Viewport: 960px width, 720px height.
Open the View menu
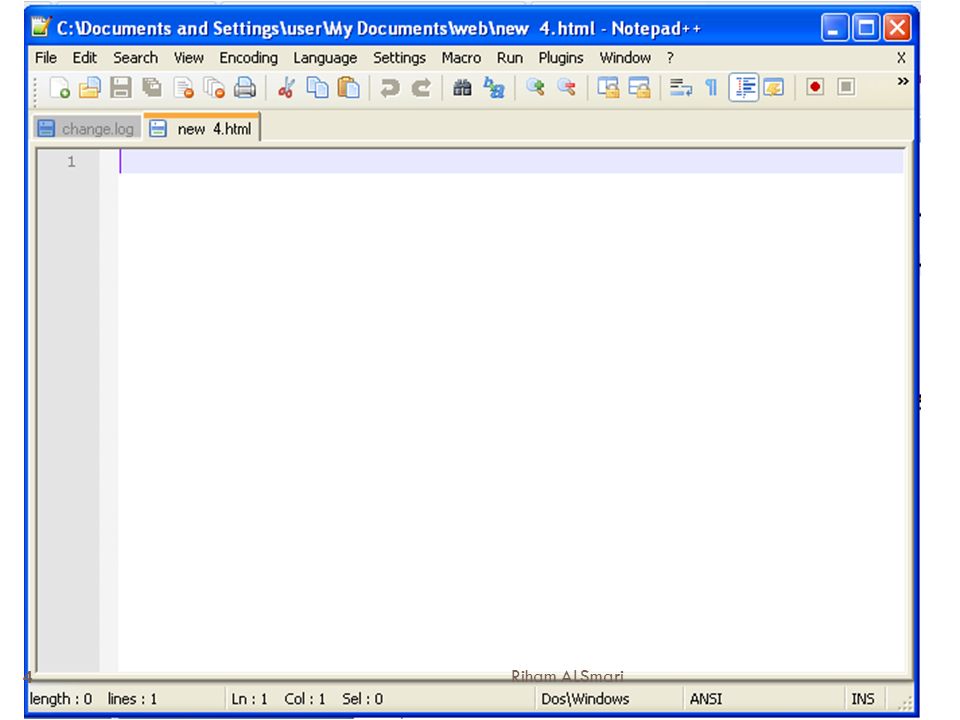(x=188, y=58)
